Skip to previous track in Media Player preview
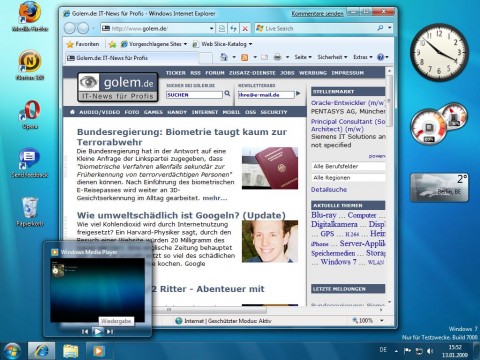 85,331
